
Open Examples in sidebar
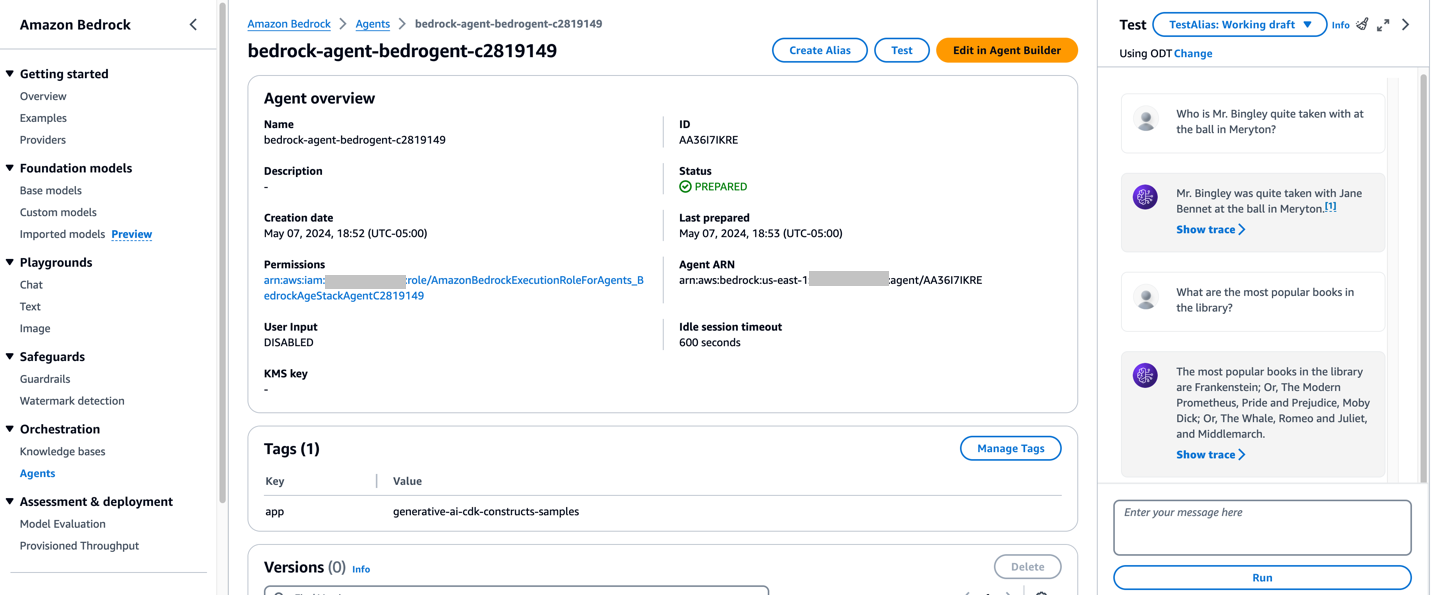[x=43, y=118]
